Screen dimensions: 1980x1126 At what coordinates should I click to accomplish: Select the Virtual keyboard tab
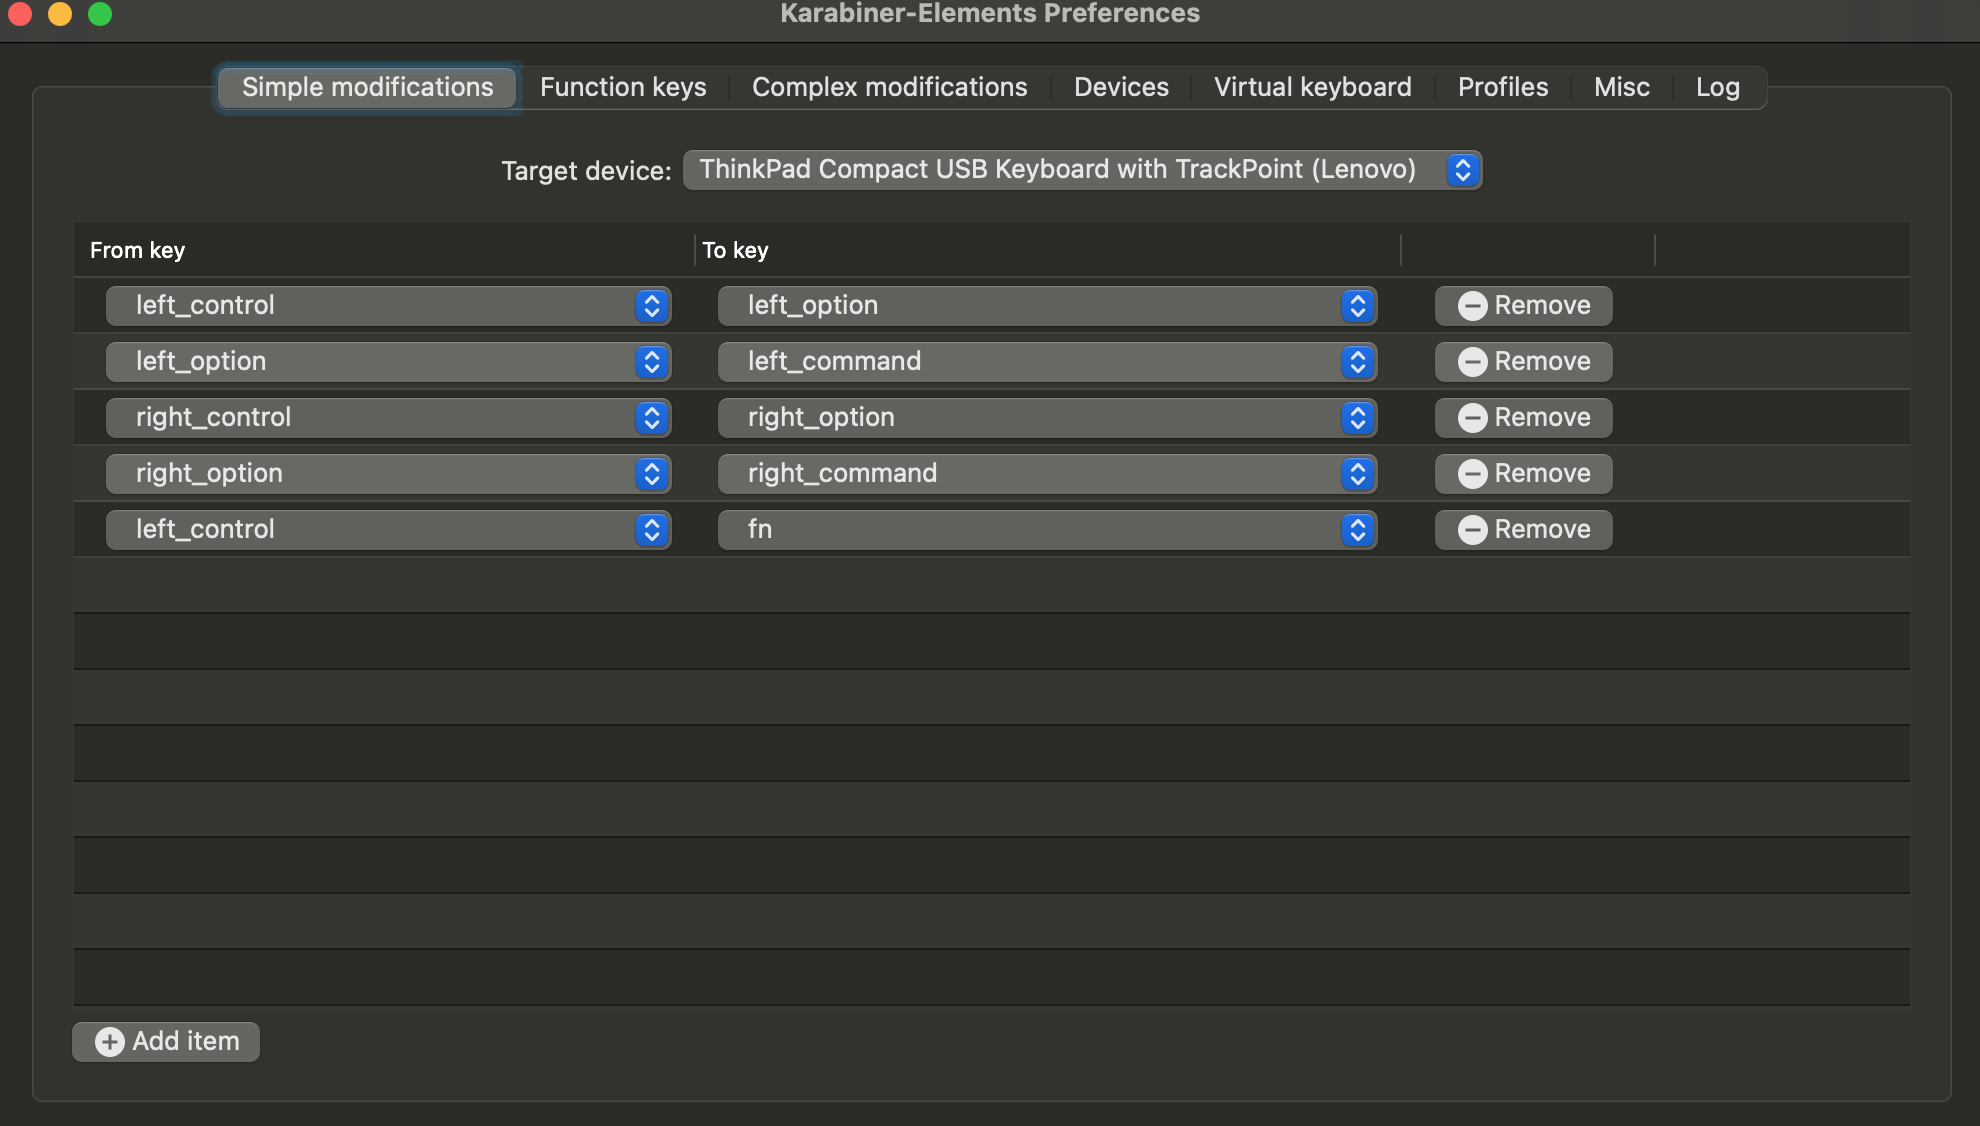(1312, 88)
